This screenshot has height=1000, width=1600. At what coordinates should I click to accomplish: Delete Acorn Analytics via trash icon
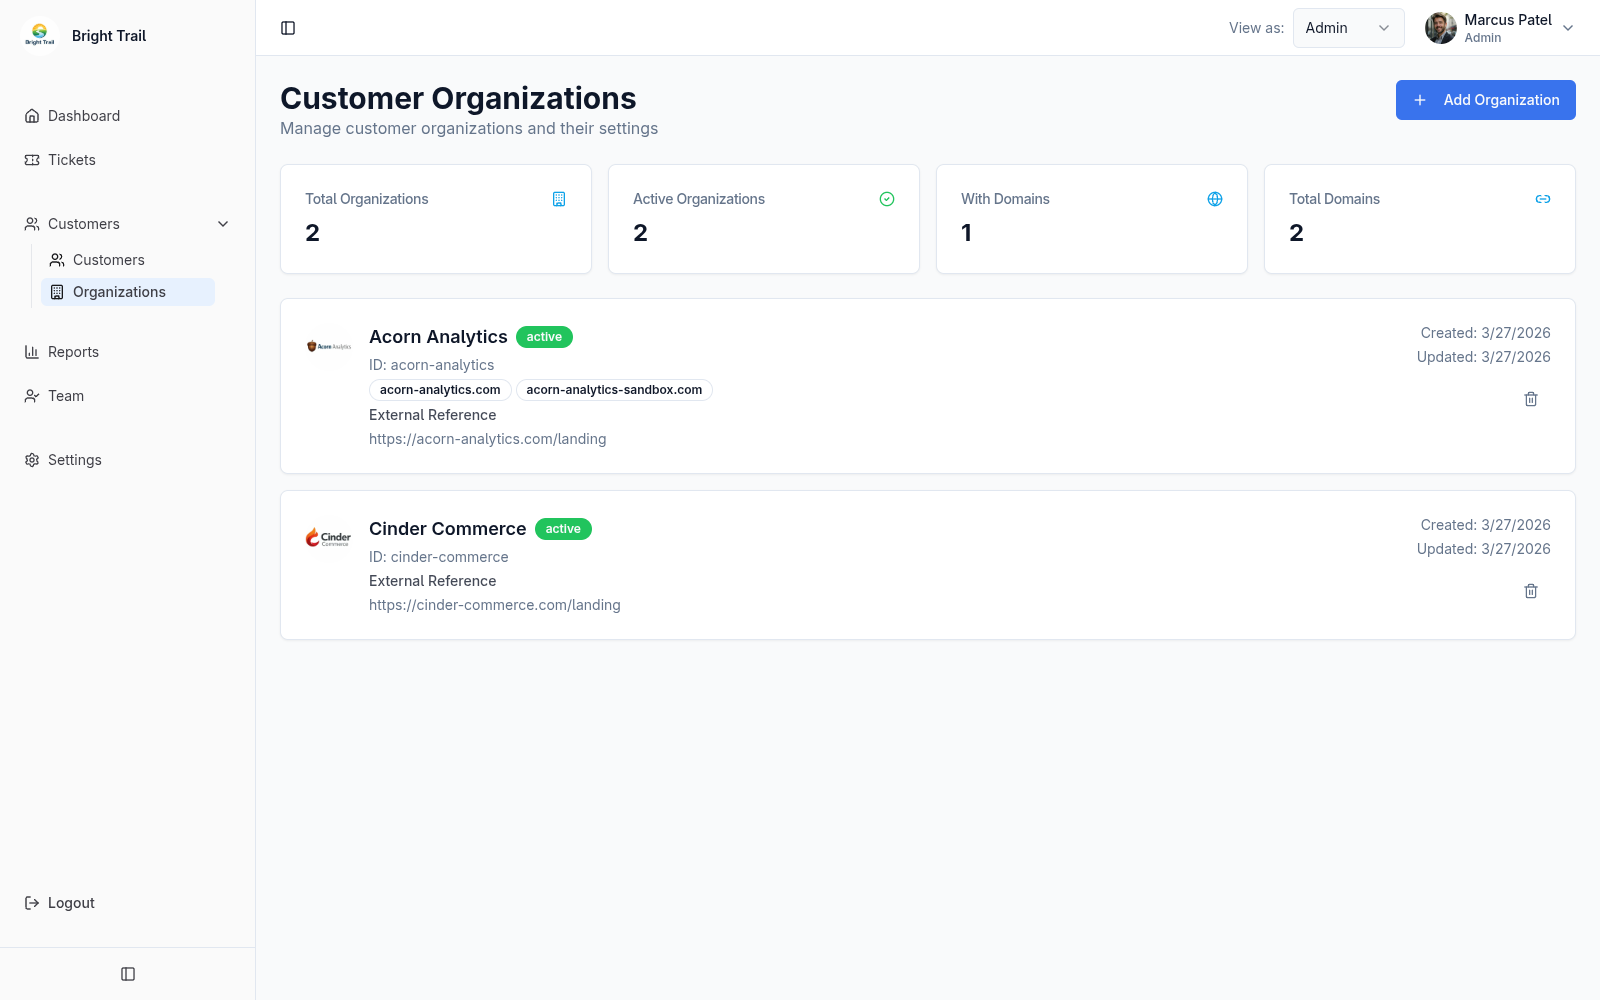tap(1531, 399)
